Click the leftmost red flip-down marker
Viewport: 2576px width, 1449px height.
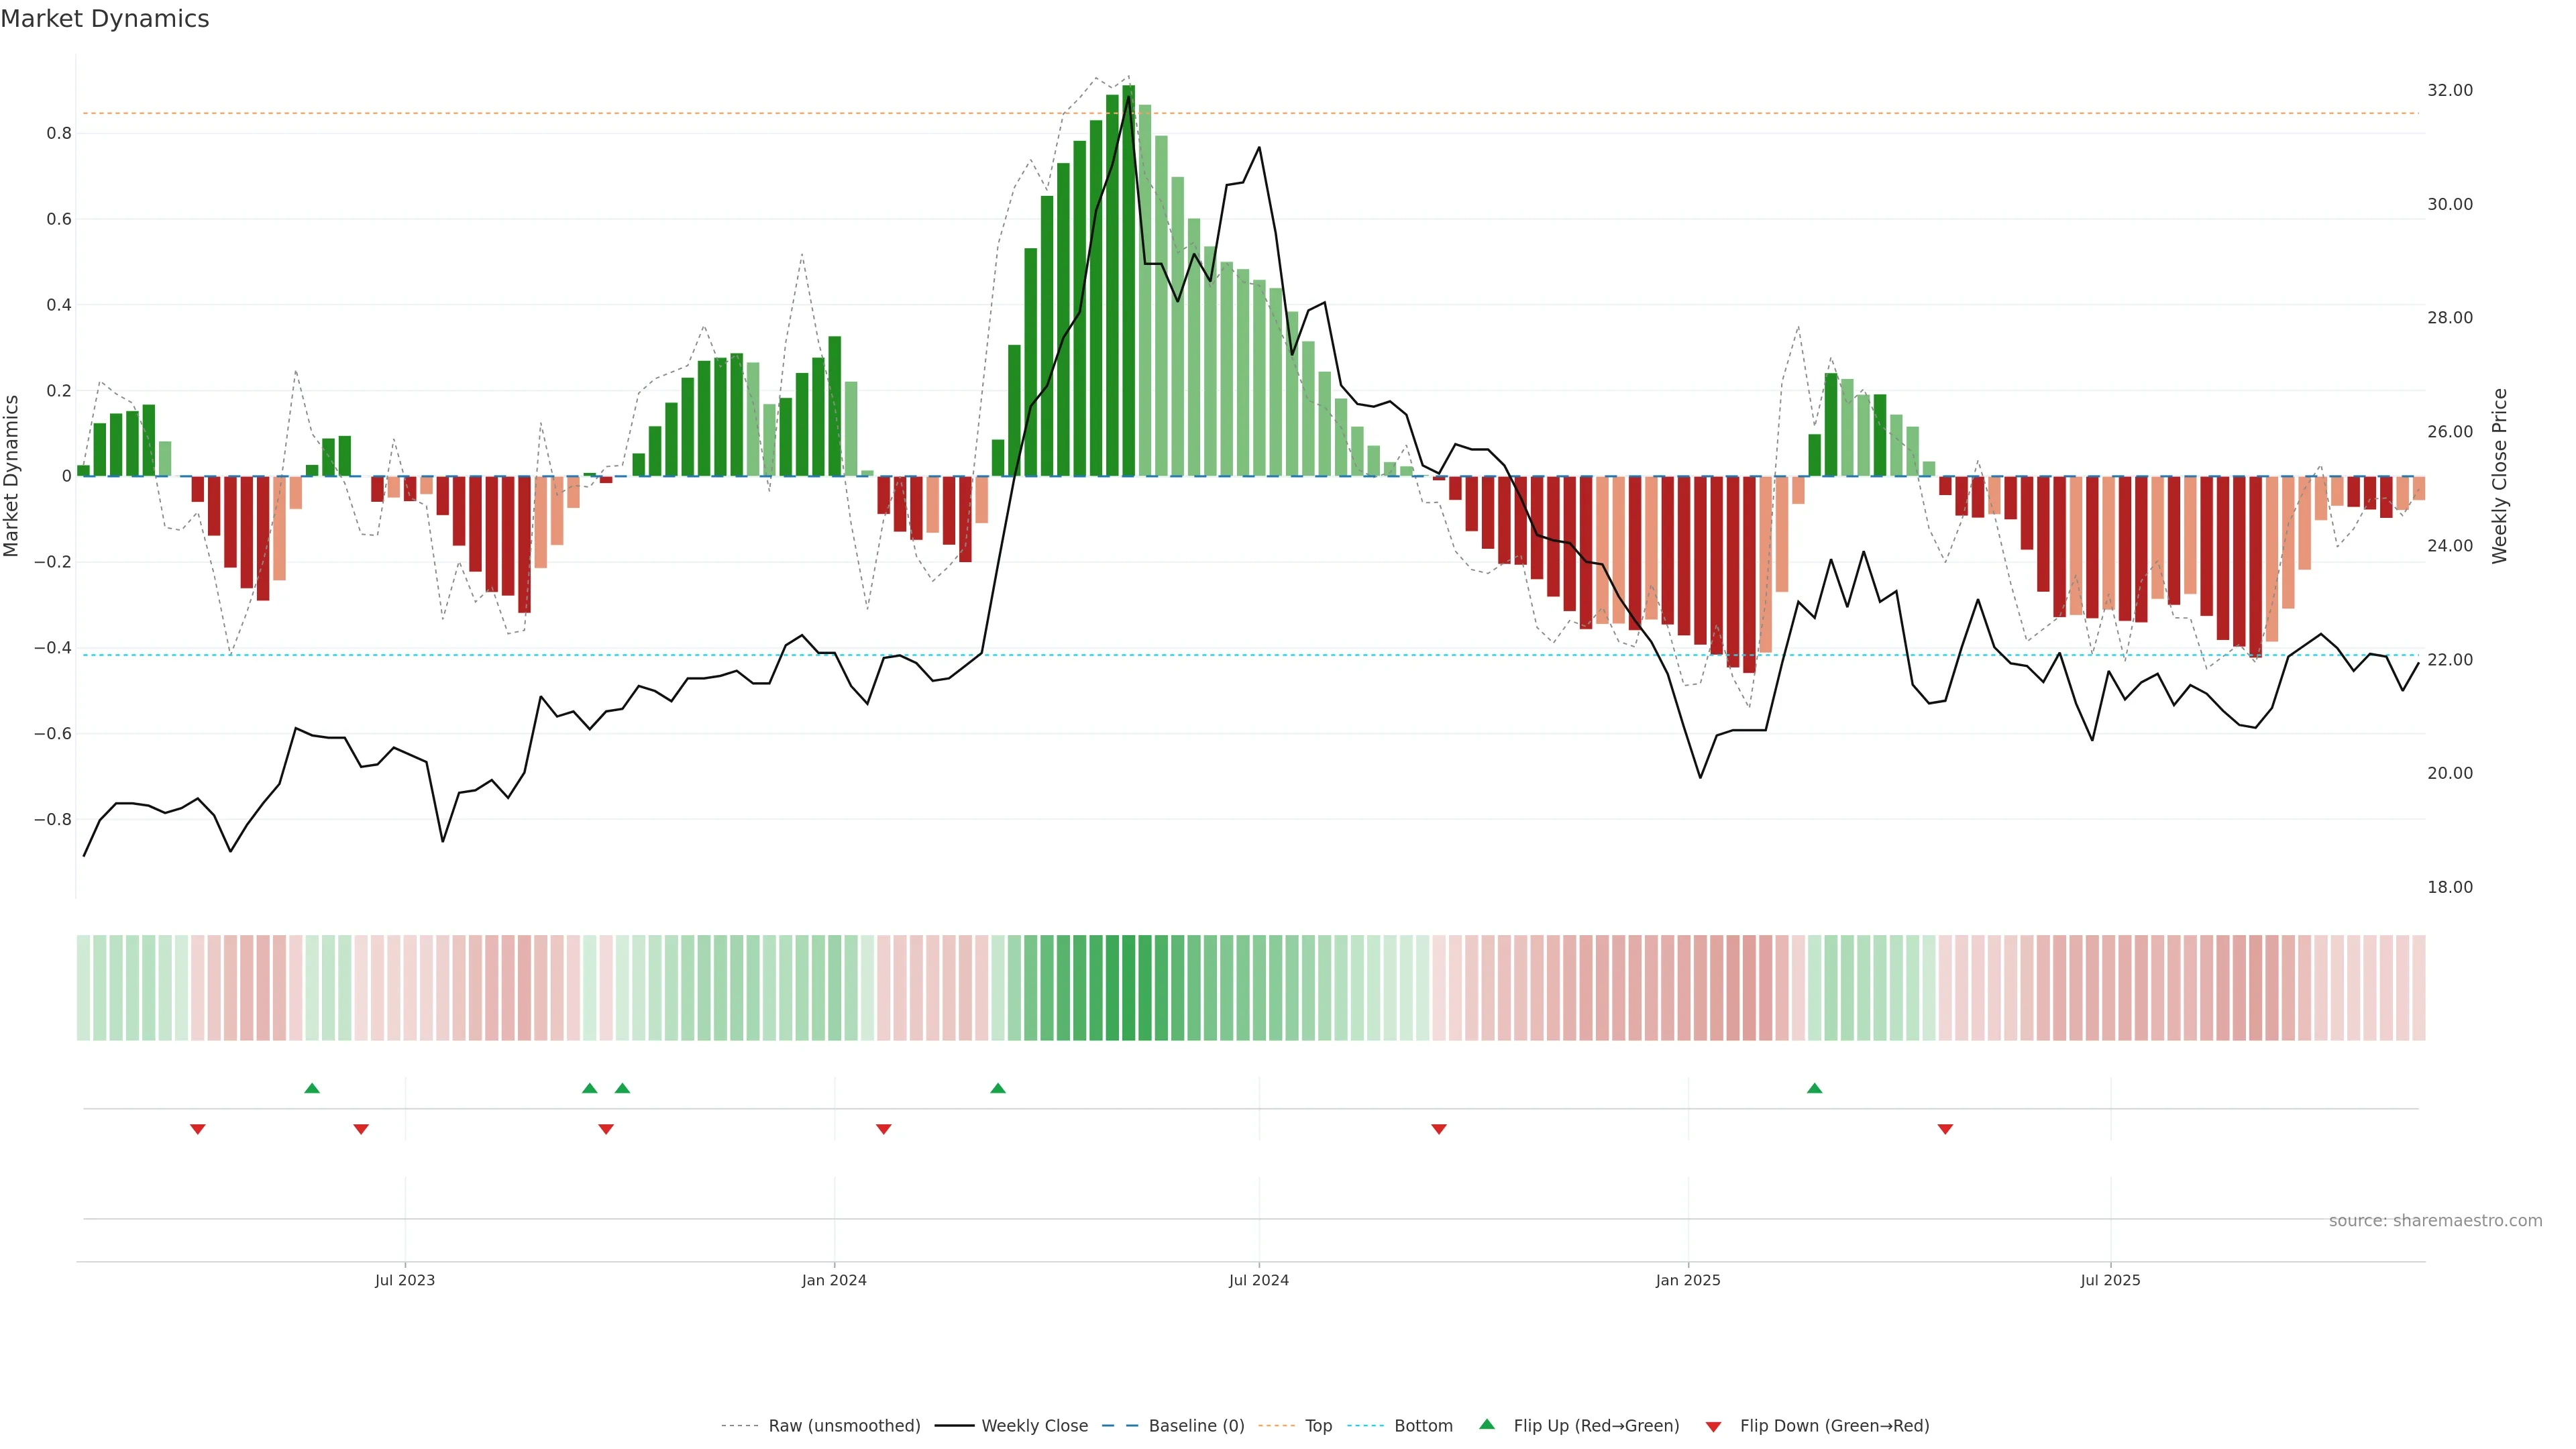pos(198,1129)
